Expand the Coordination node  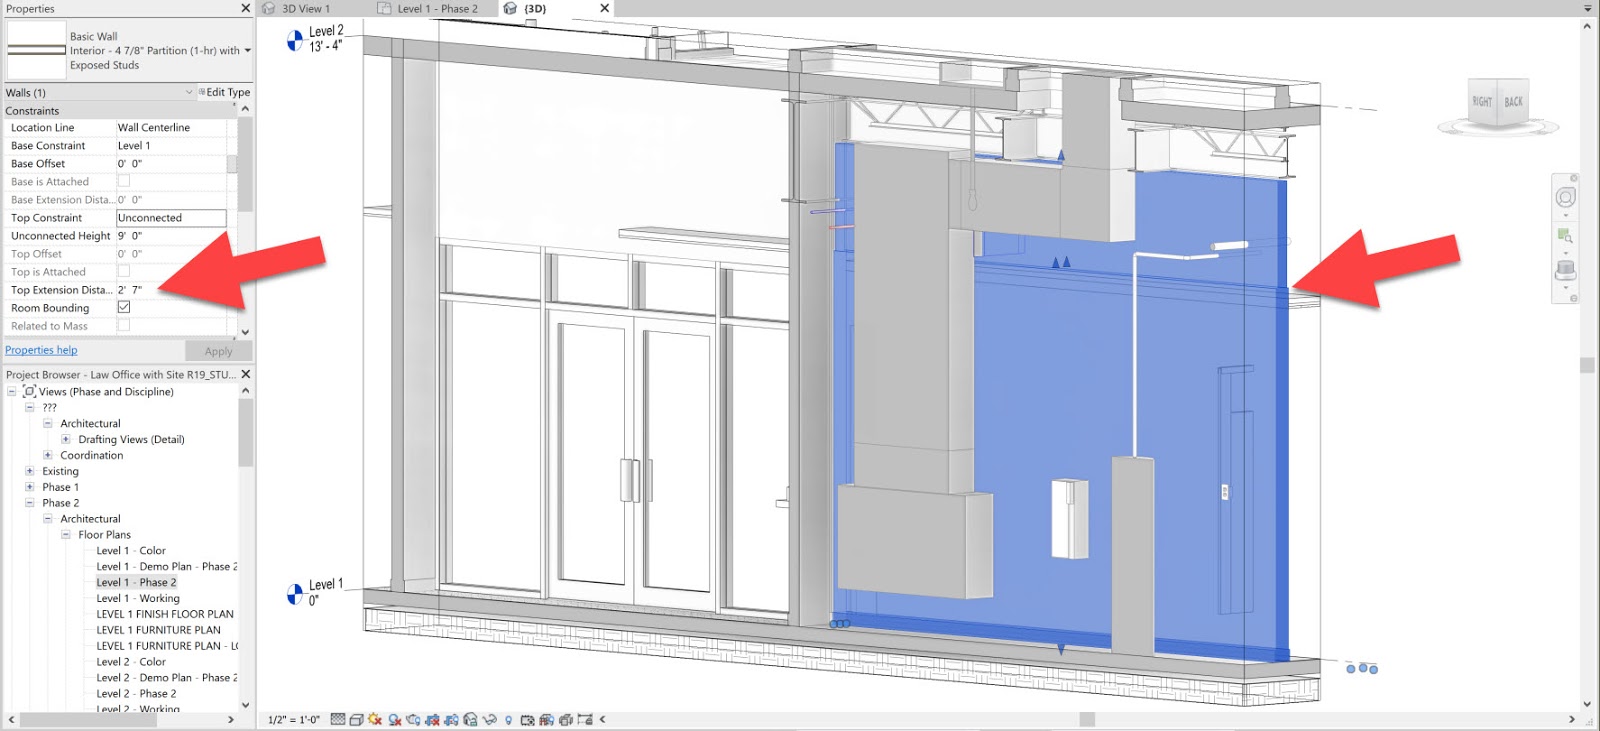[x=47, y=455]
